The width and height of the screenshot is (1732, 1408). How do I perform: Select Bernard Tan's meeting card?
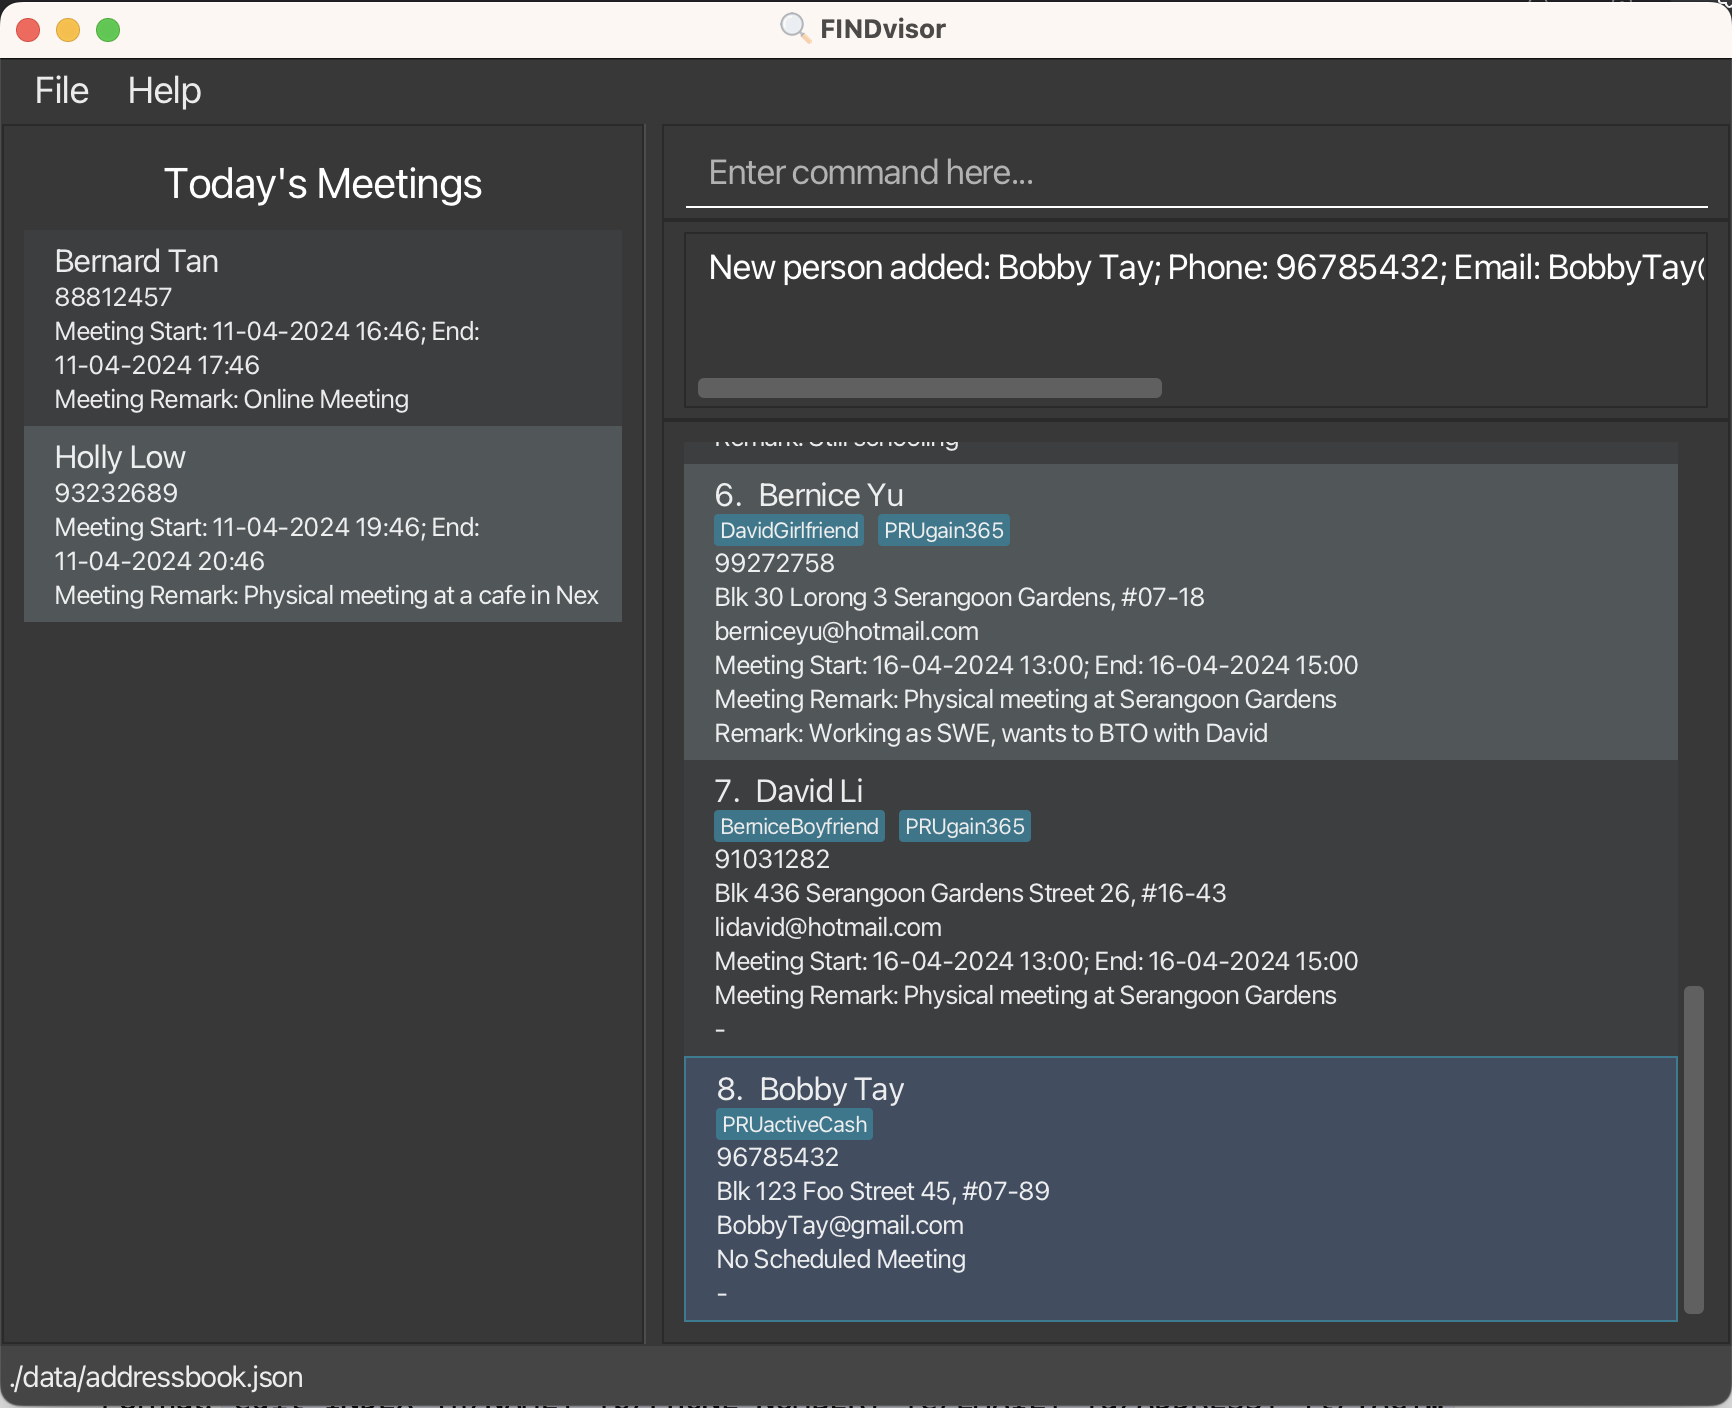(323, 328)
